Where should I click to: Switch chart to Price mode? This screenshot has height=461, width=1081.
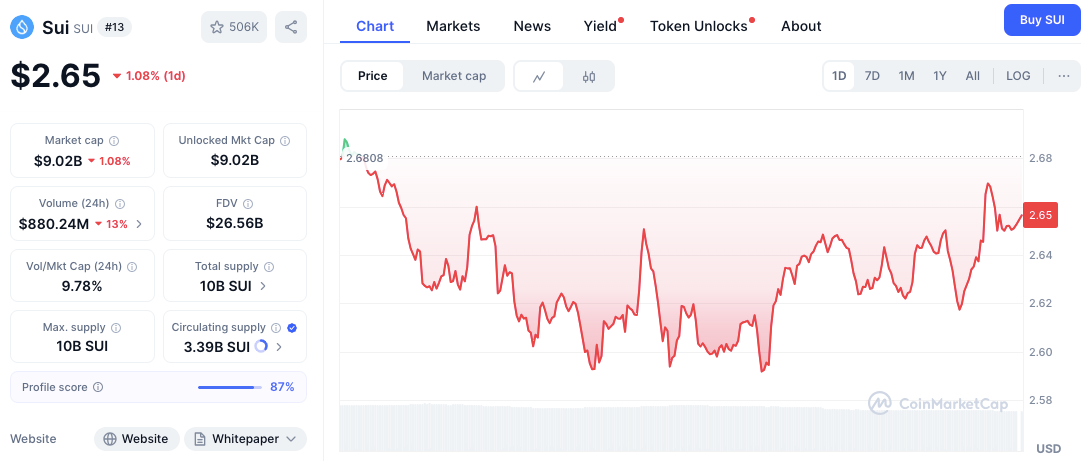(372, 76)
